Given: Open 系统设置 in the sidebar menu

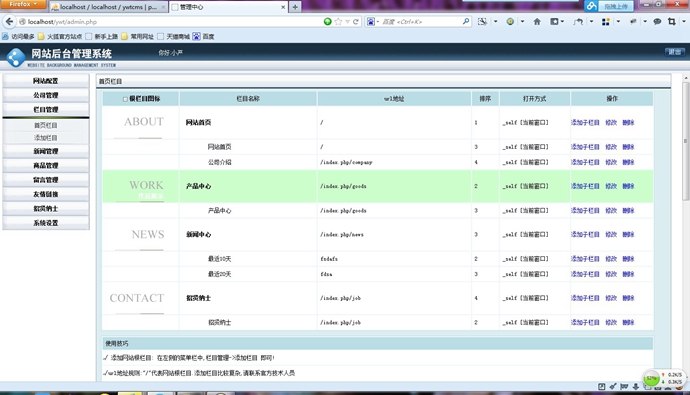Looking at the screenshot, I should 46,223.
